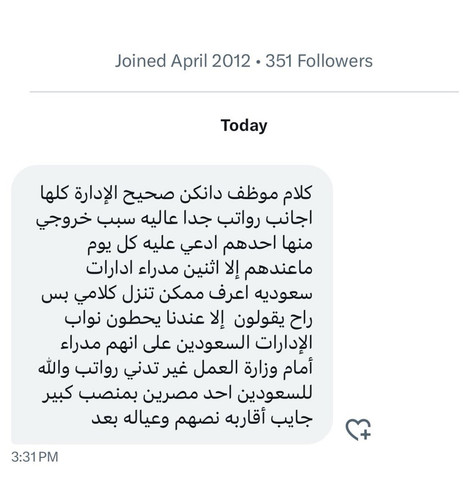This screenshot has height=500, width=463.
Task: Select the line beginning with للسعودين احد
Action: [x=177, y=394]
